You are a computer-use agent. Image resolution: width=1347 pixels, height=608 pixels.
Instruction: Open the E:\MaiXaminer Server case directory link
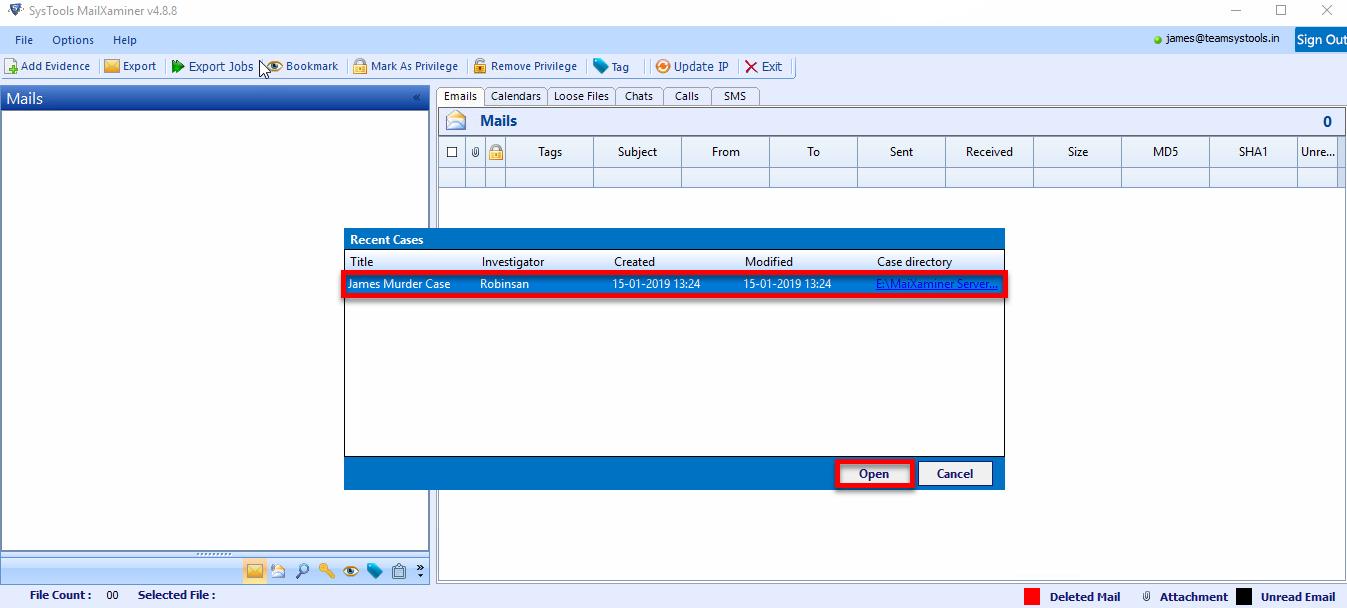937,284
